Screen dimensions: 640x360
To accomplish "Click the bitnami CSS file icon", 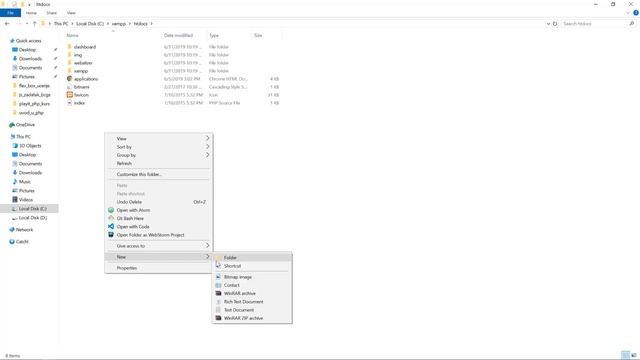I will pyautogui.click(x=69, y=87).
